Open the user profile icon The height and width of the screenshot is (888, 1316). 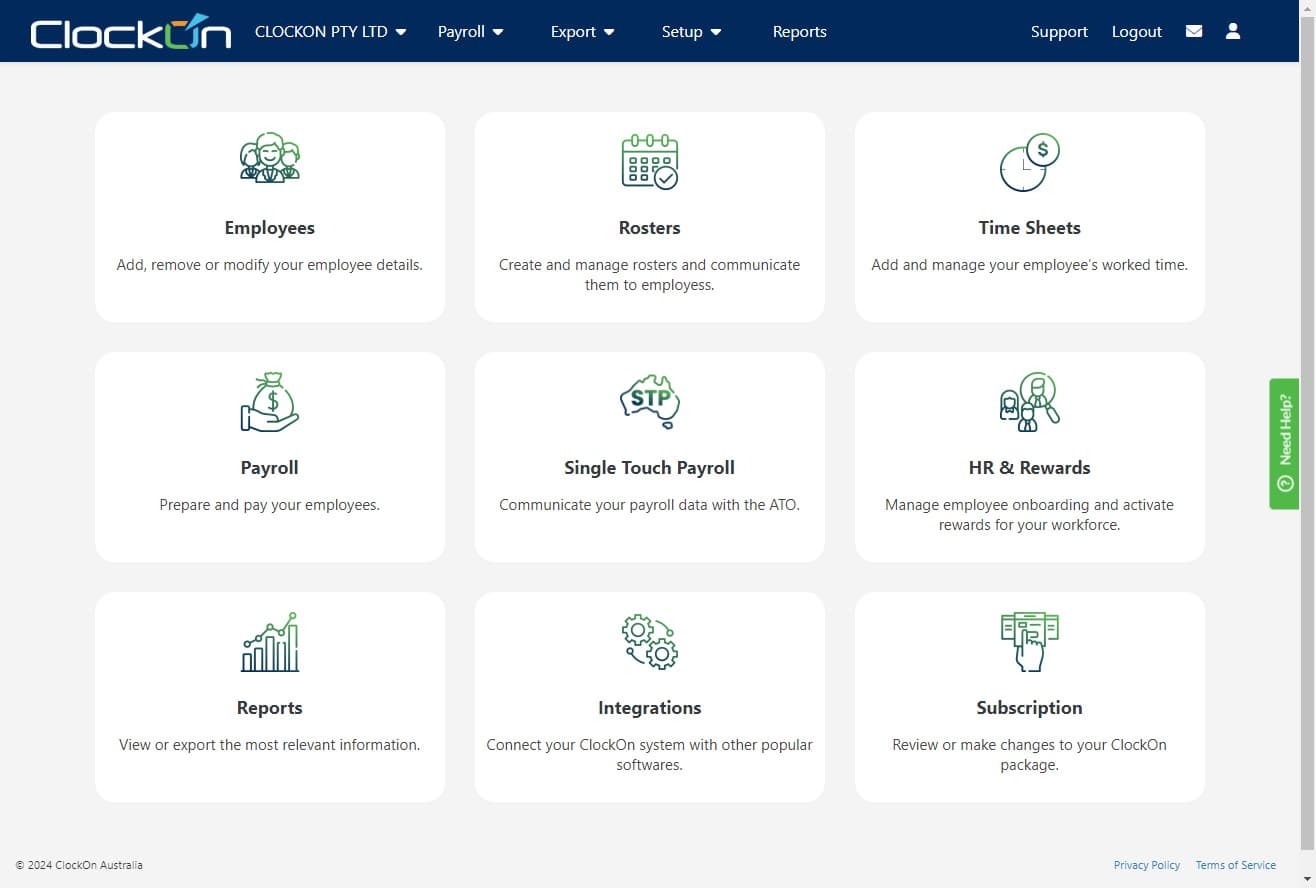click(1233, 31)
